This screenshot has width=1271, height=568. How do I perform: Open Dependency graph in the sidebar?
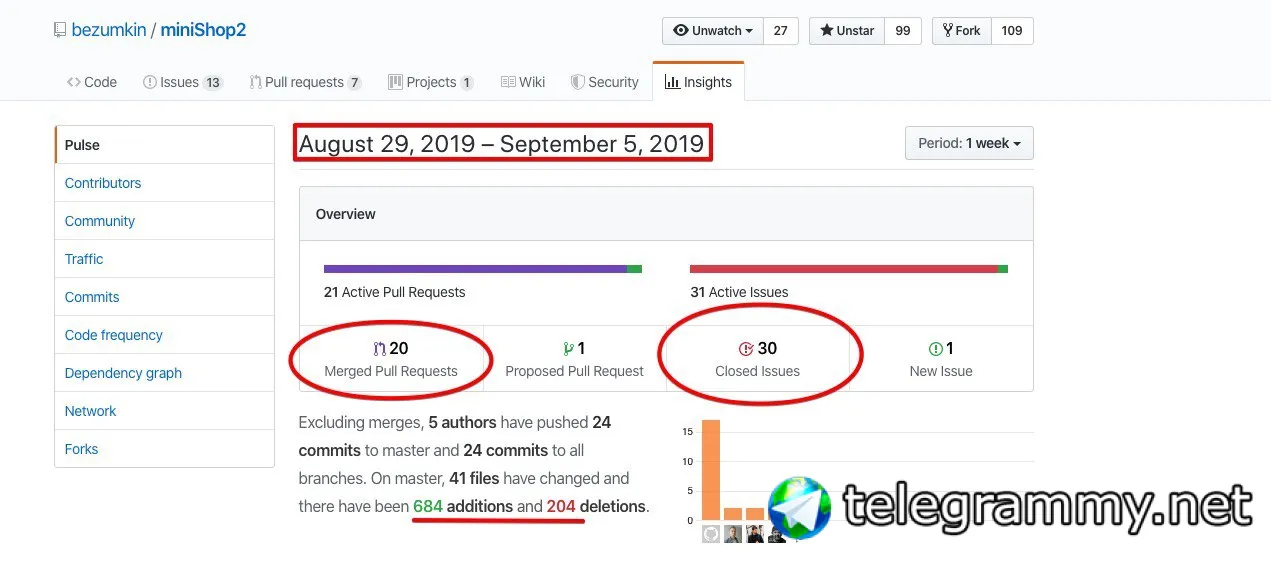pos(165,373)
